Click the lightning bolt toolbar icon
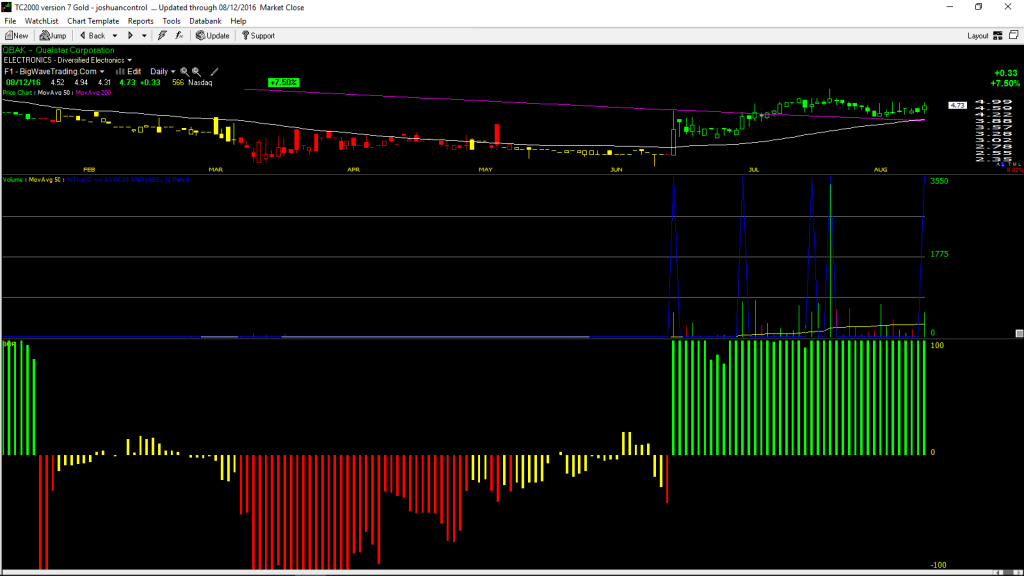Image resolution: width=1024 pixels, height=576 pixels. click(162, 36)
